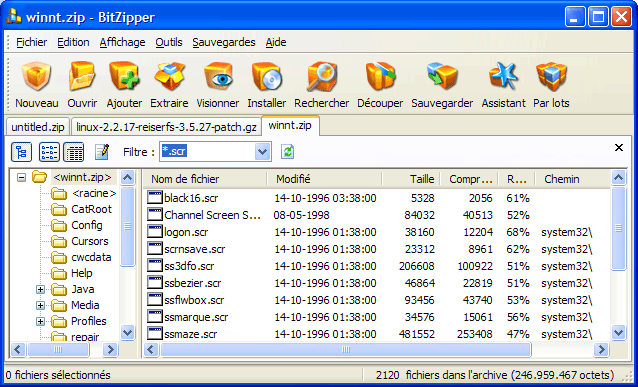Image resolution: width=638 pixels, height=387 pixels.
Task: Click the Installer disc icon
Action: tap(267, 76)
